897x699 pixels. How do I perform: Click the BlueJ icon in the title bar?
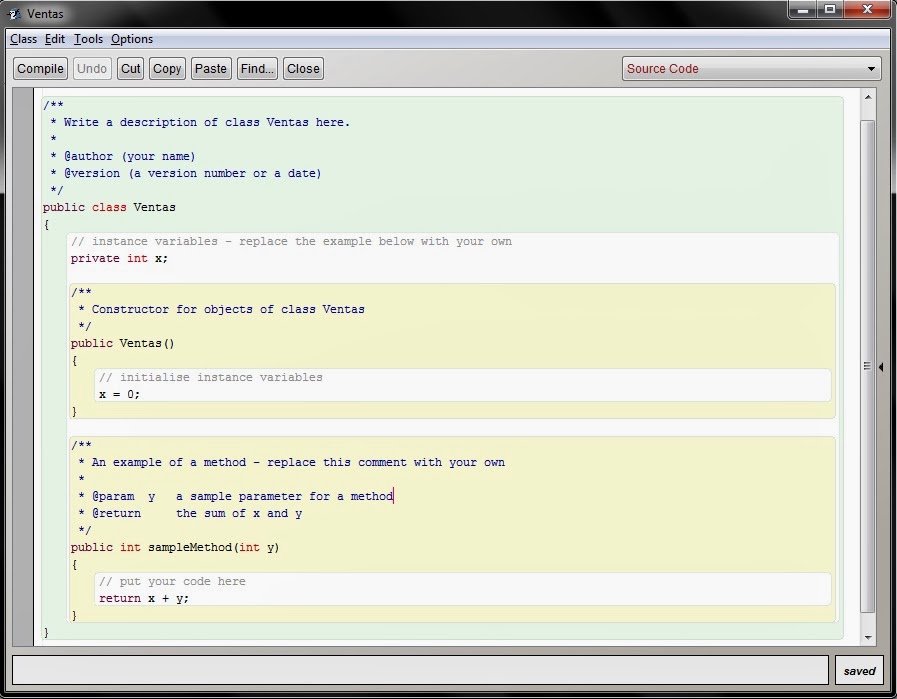(x=14, y=13)
